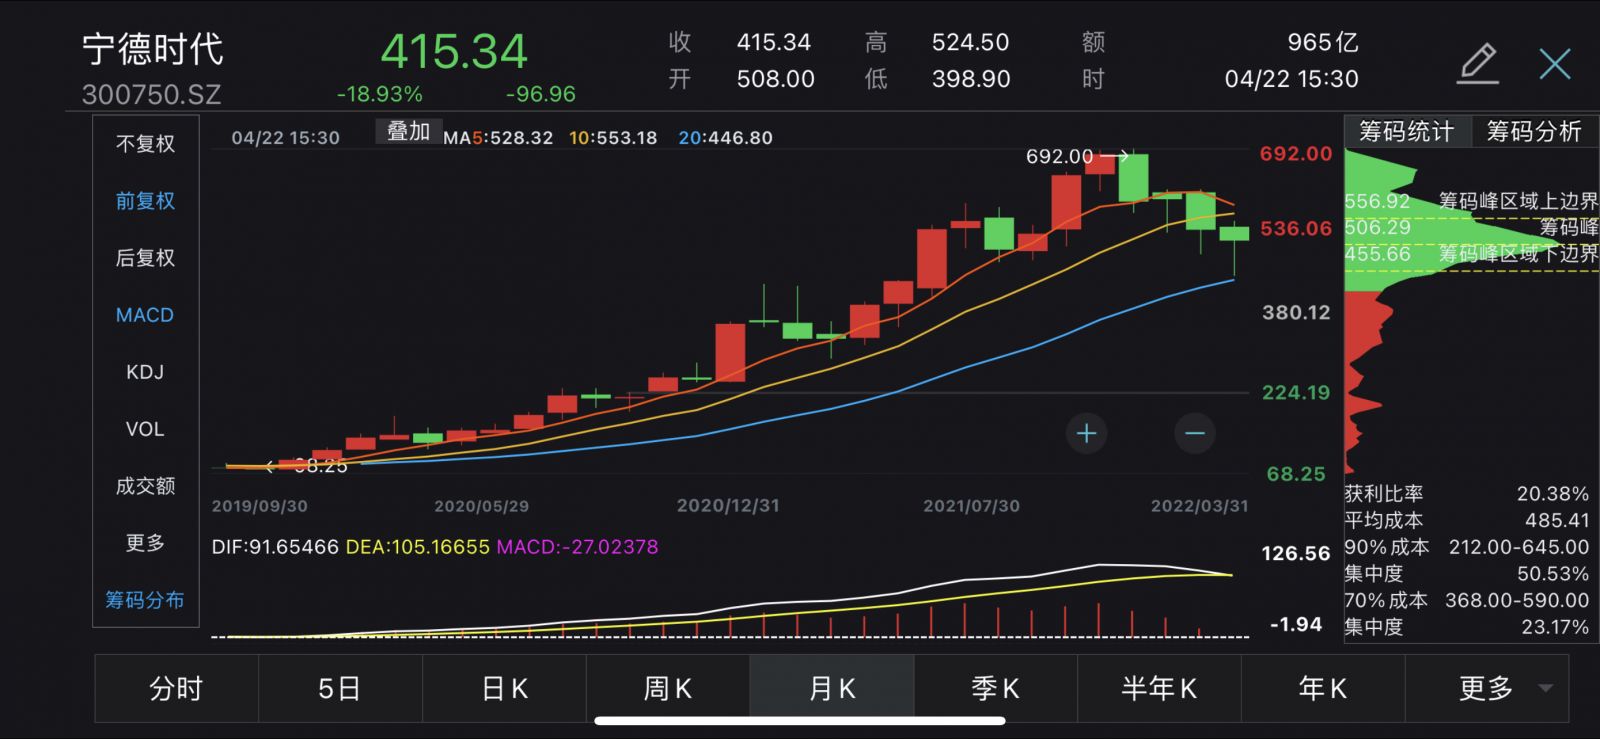Image resolution: width=1600 pixels, height=739 pixels.
Task: Select 不复权 price adjustment option
Action: [x=145, y=144]
